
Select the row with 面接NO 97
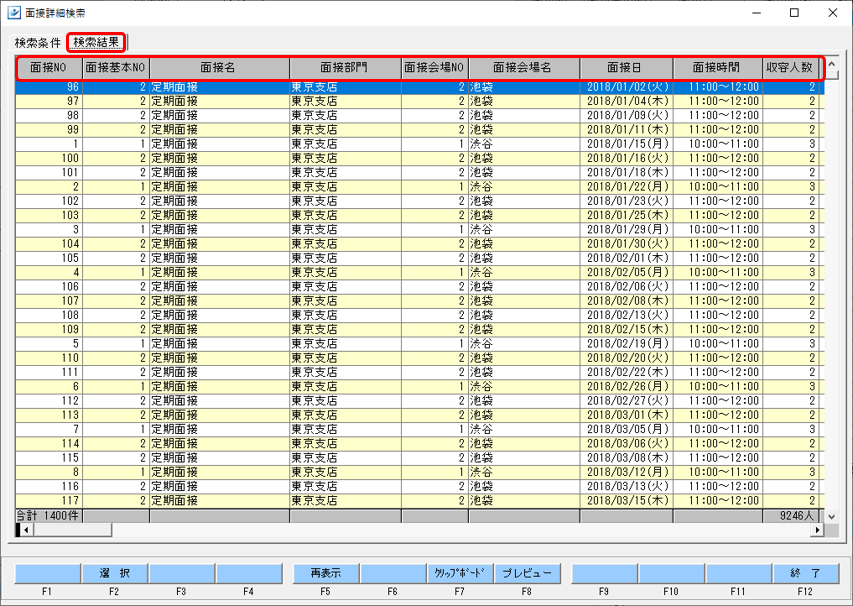419,101
